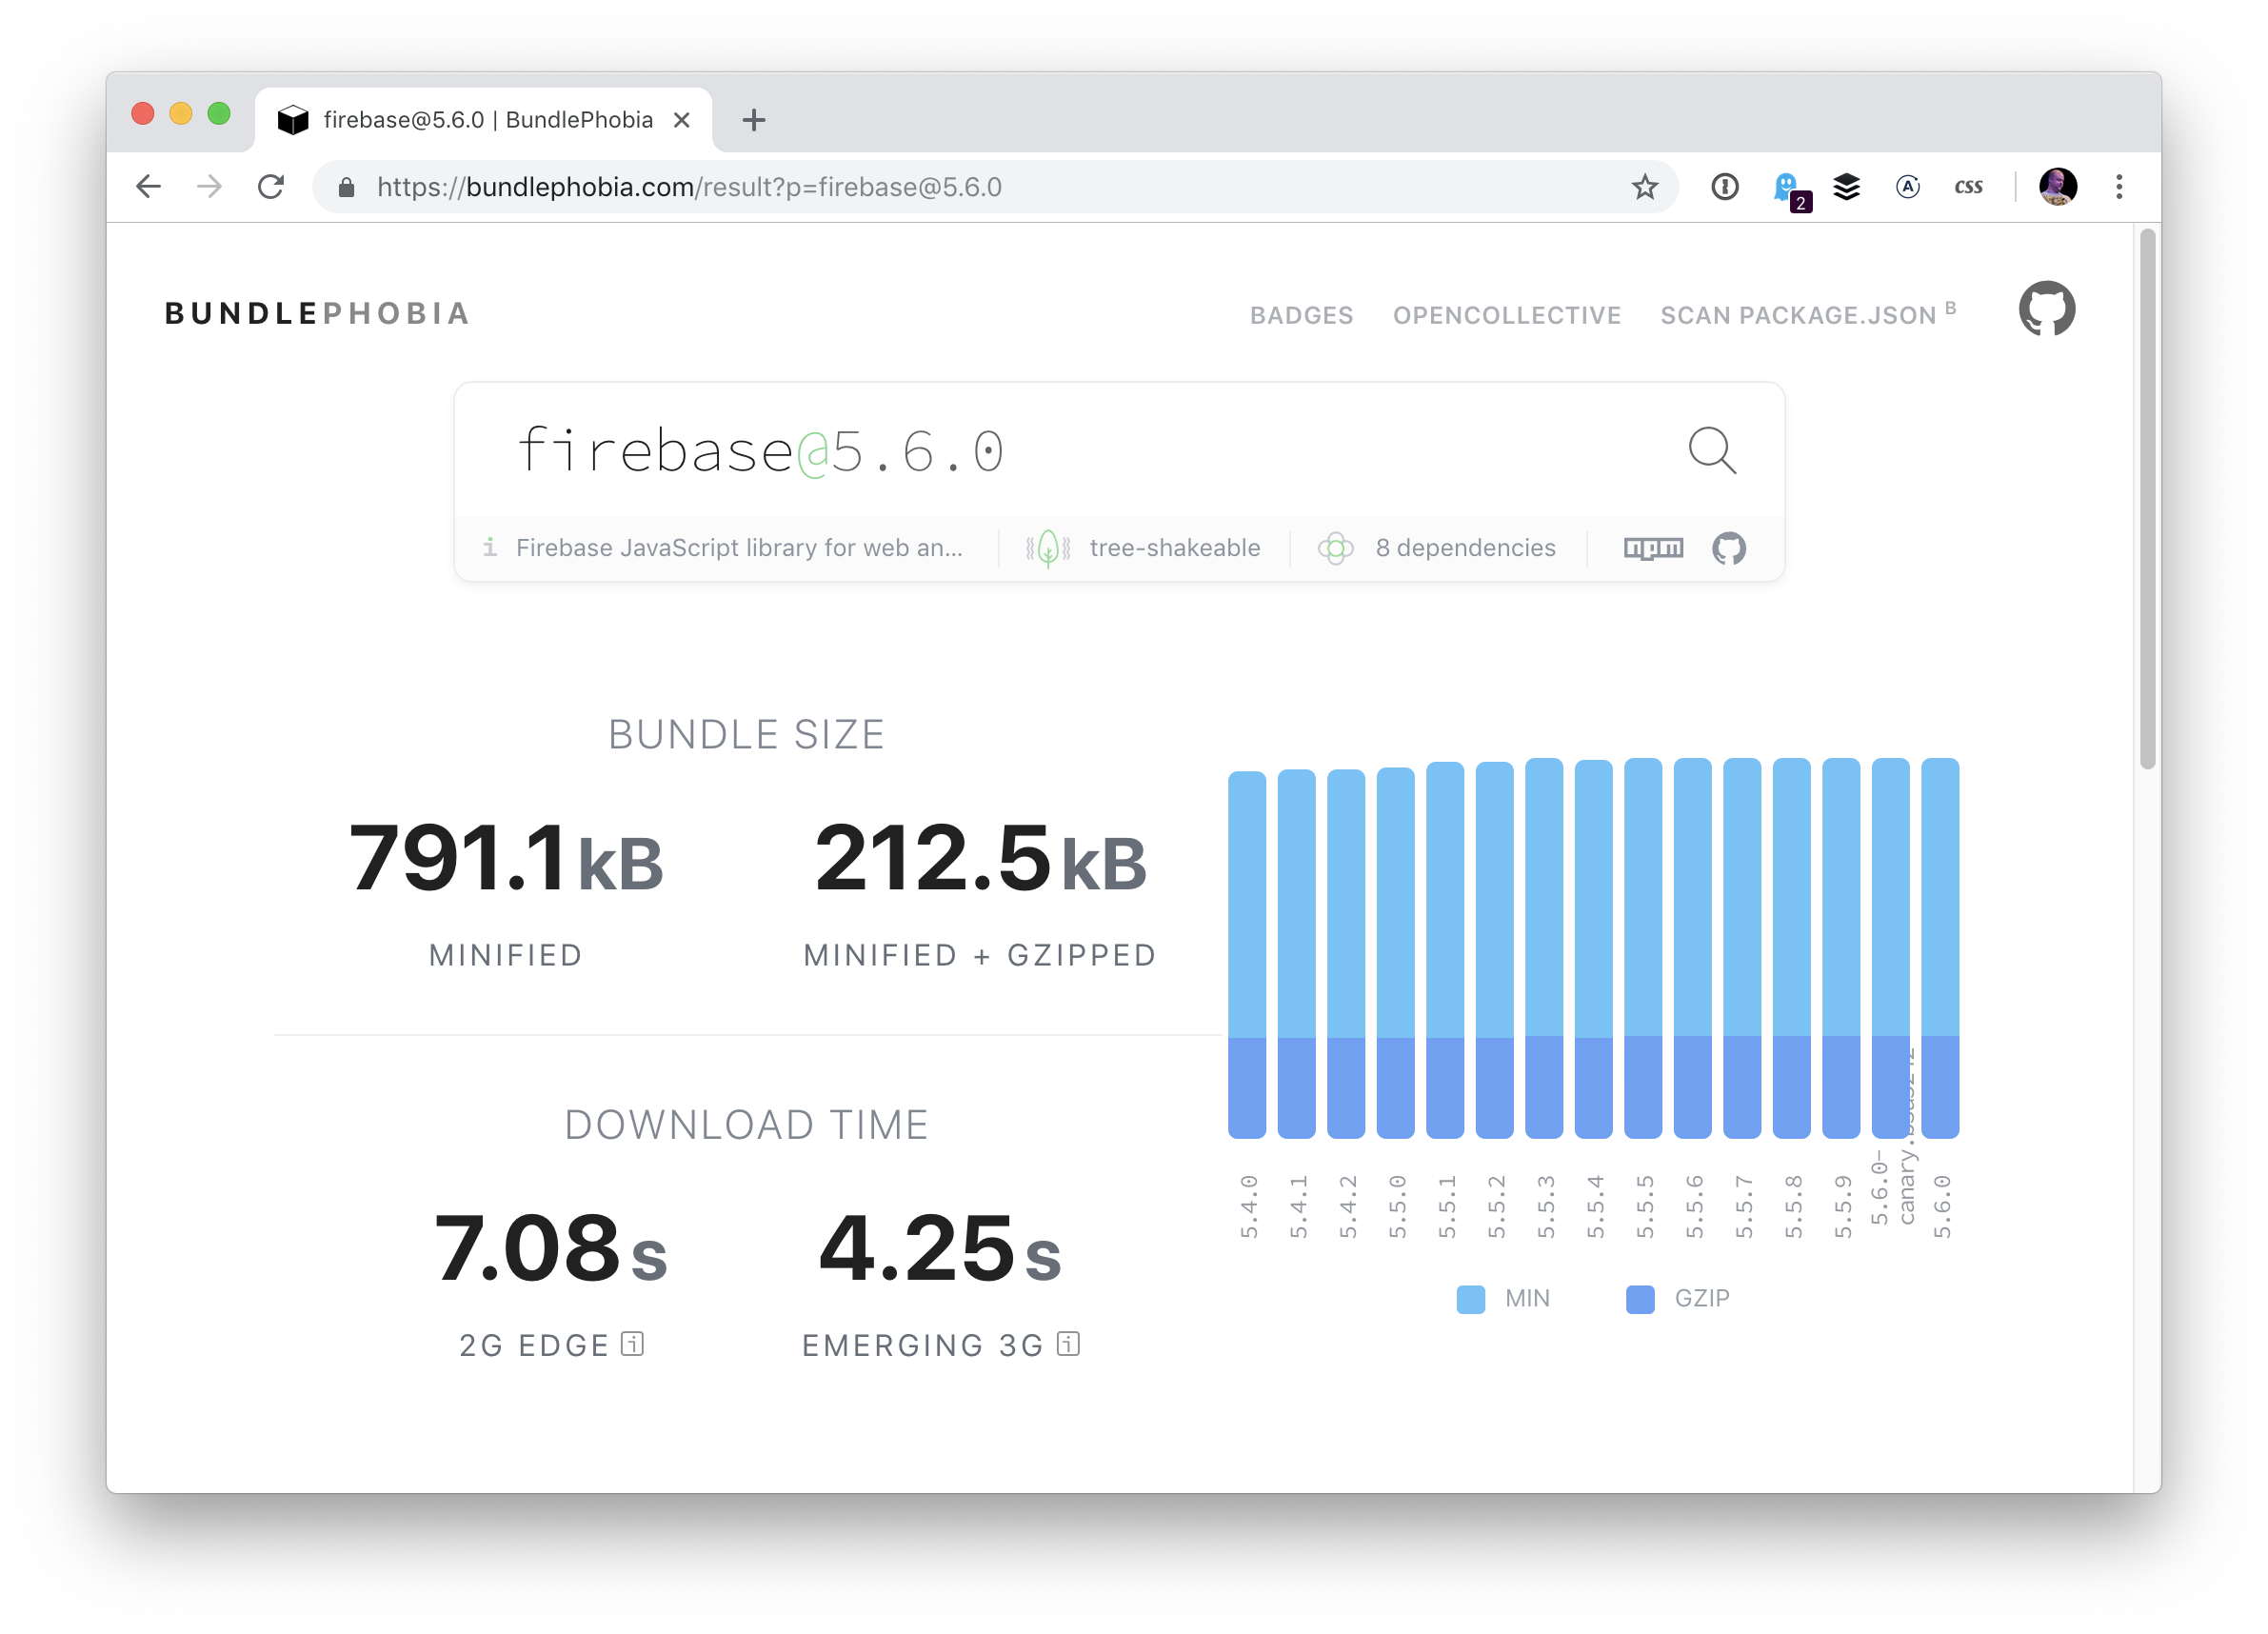Go to BundlePhobia home logo

(x=317, y=314)
